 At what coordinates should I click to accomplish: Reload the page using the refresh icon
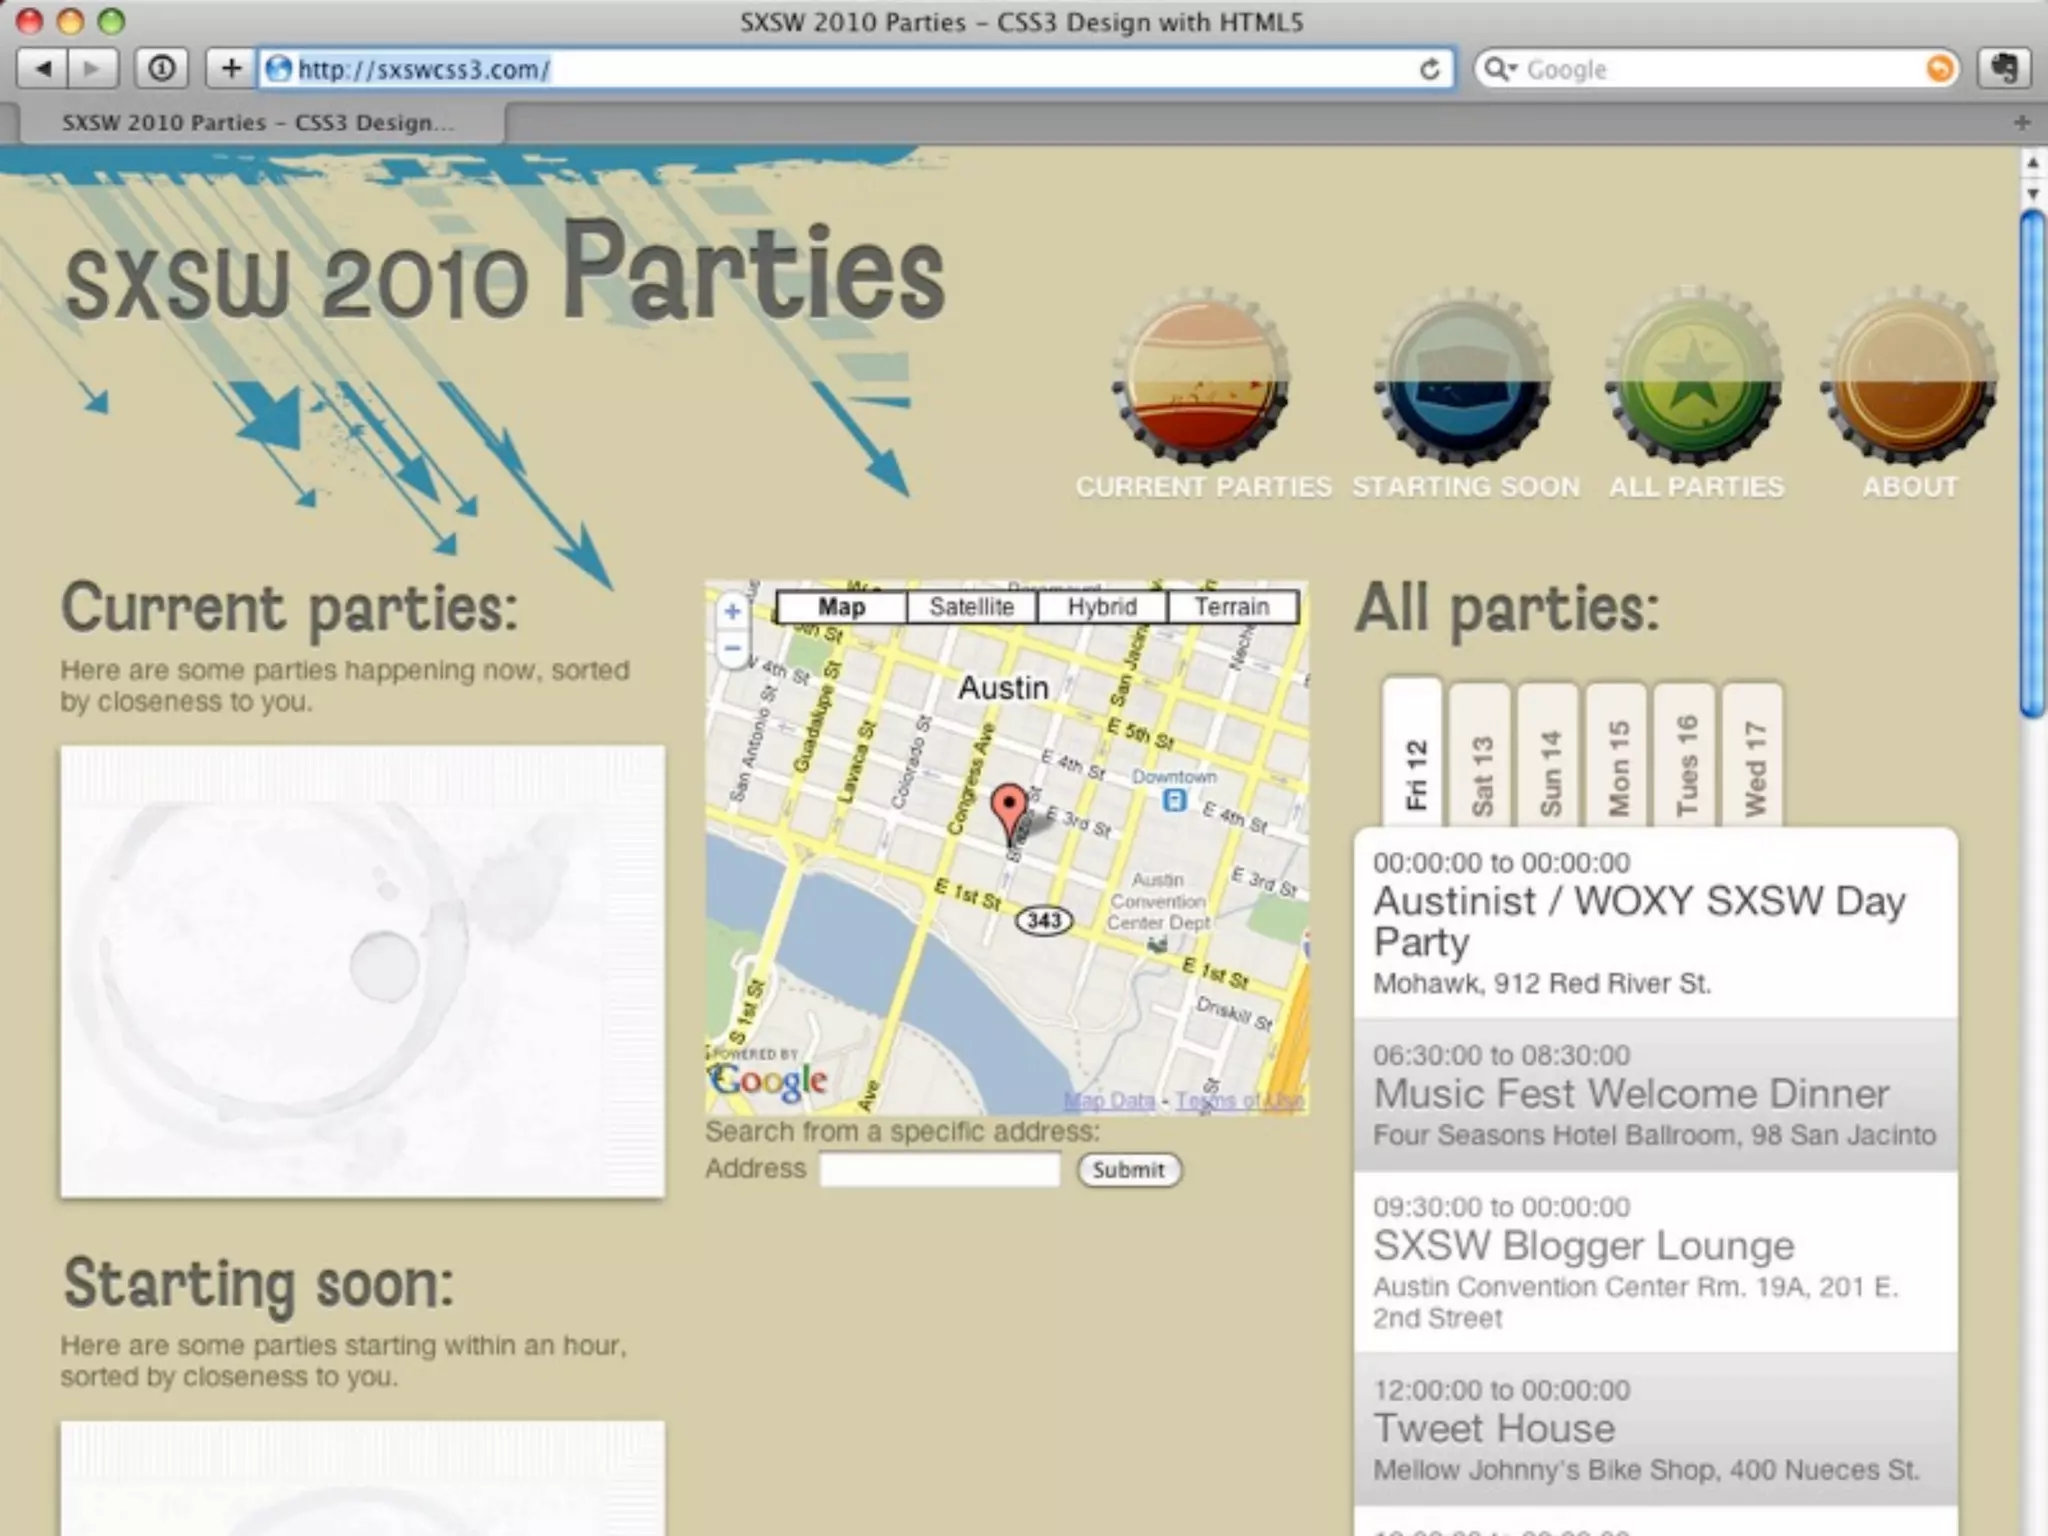[1430, 69]
